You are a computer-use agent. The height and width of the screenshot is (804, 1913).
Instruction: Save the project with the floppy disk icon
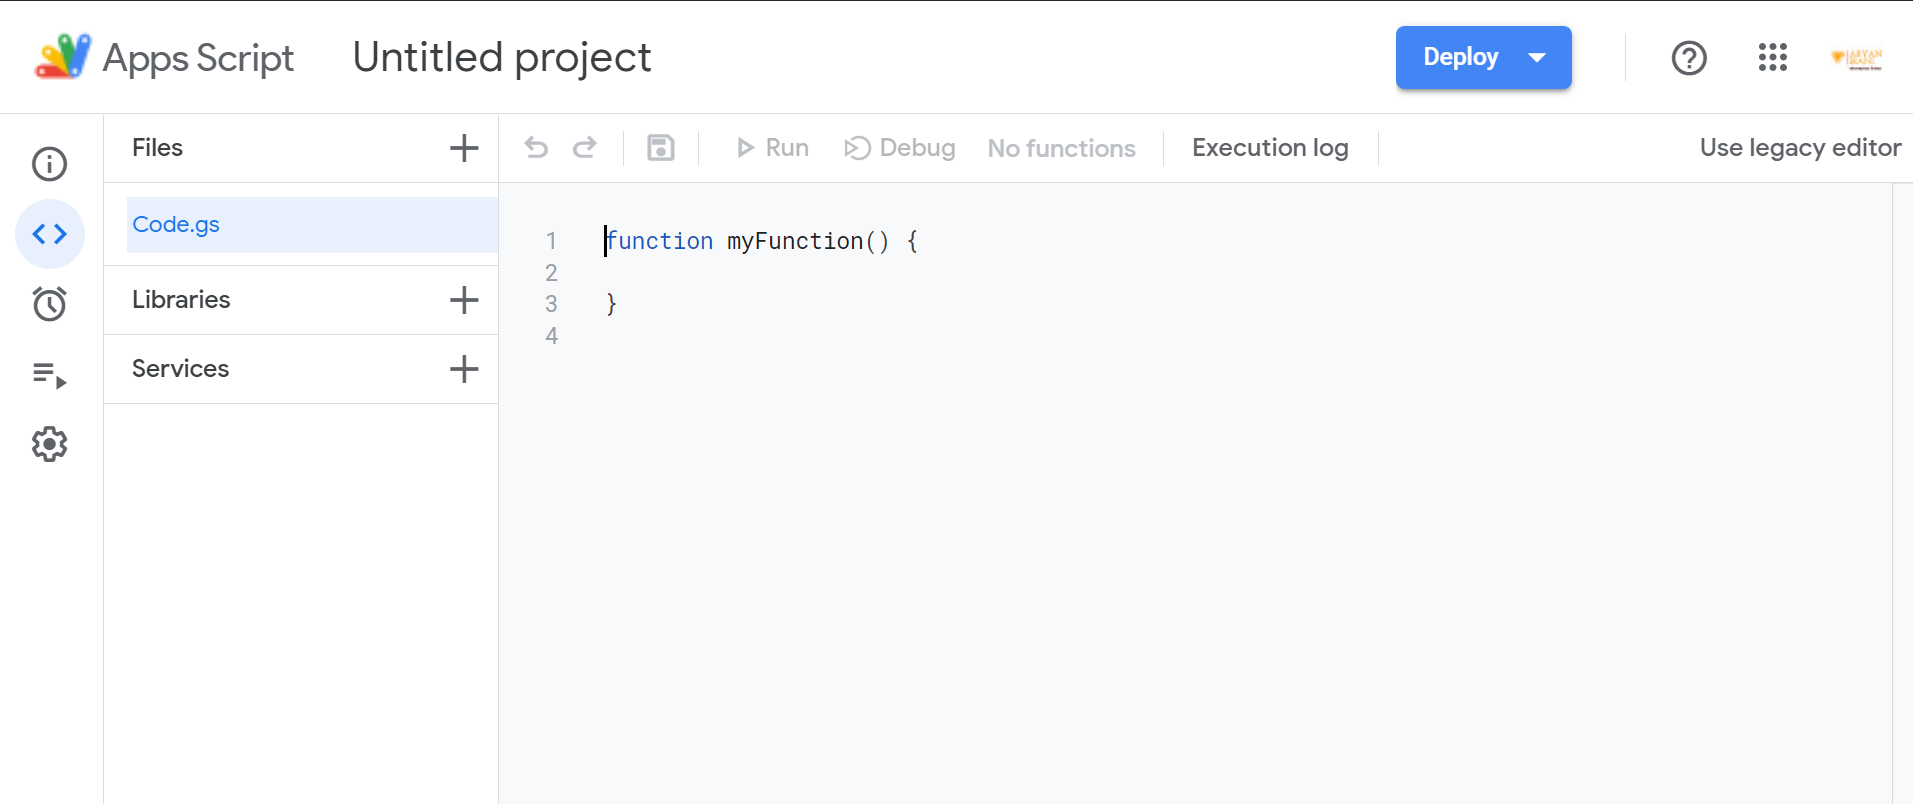(x=661, y=148)
